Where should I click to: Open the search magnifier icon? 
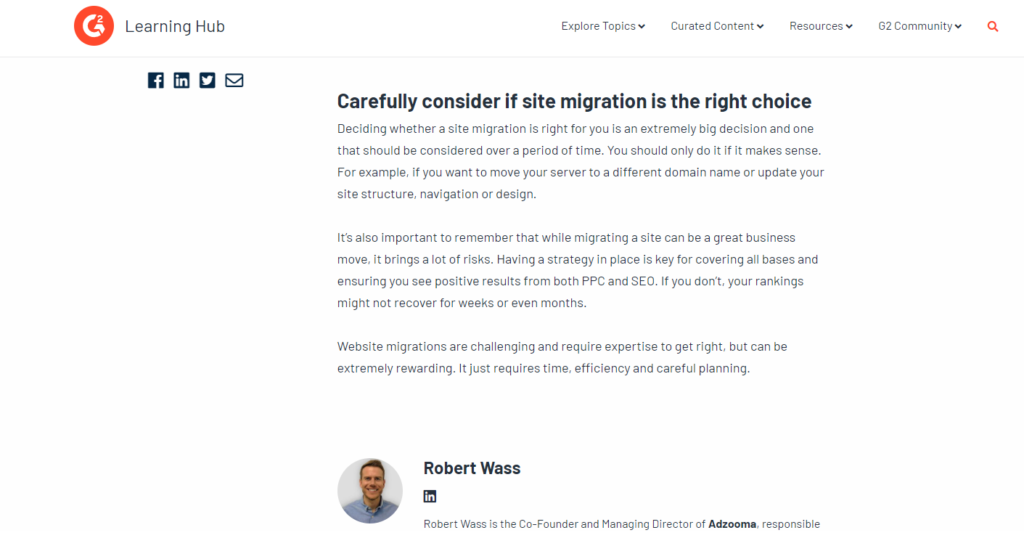(x=993, y=27)
